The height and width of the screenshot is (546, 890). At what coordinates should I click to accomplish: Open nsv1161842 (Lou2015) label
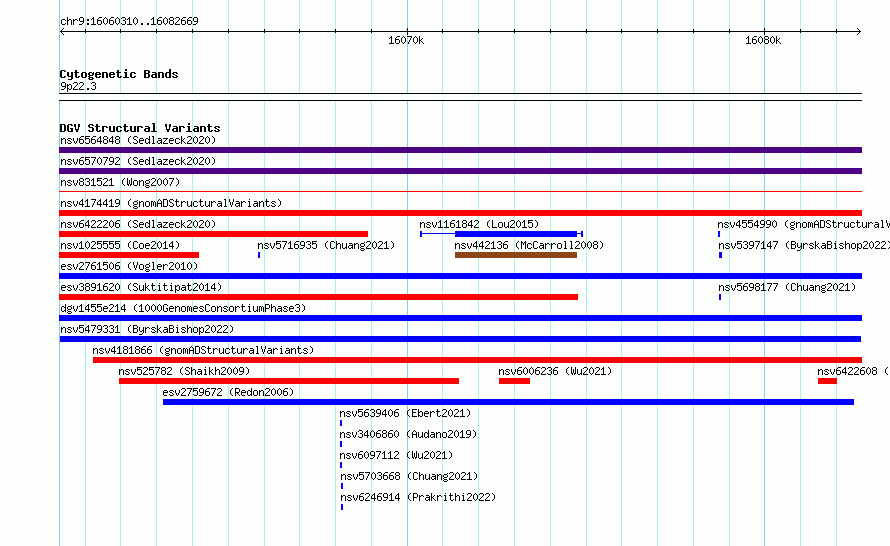pos(479,224)
